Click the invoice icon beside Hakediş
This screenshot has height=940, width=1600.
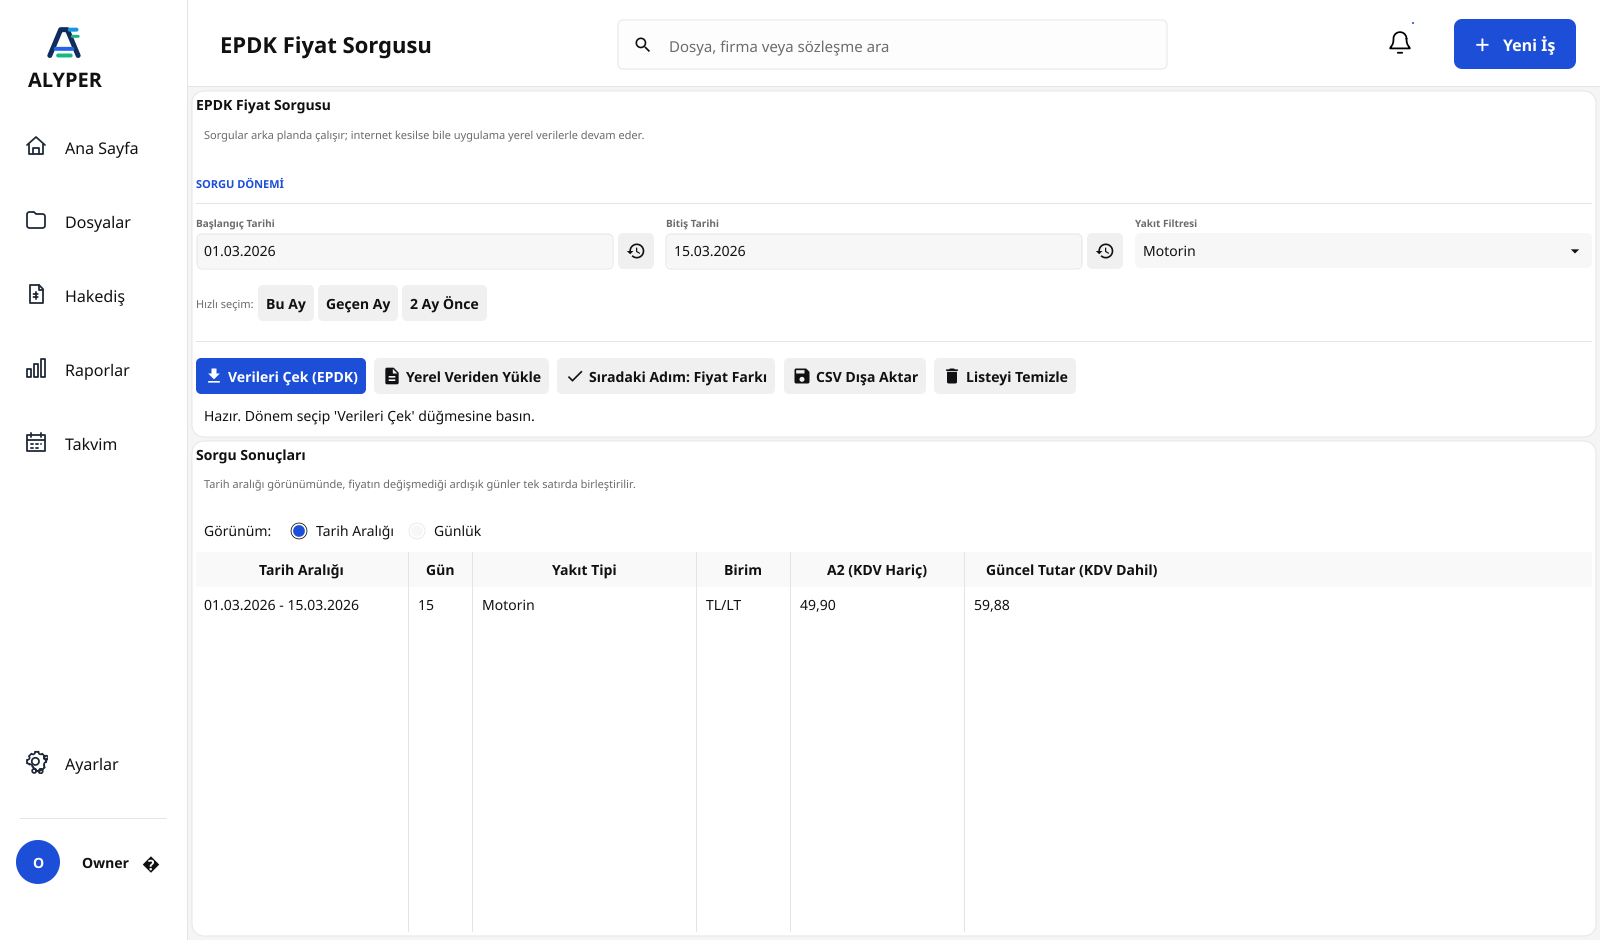point(36,294)
